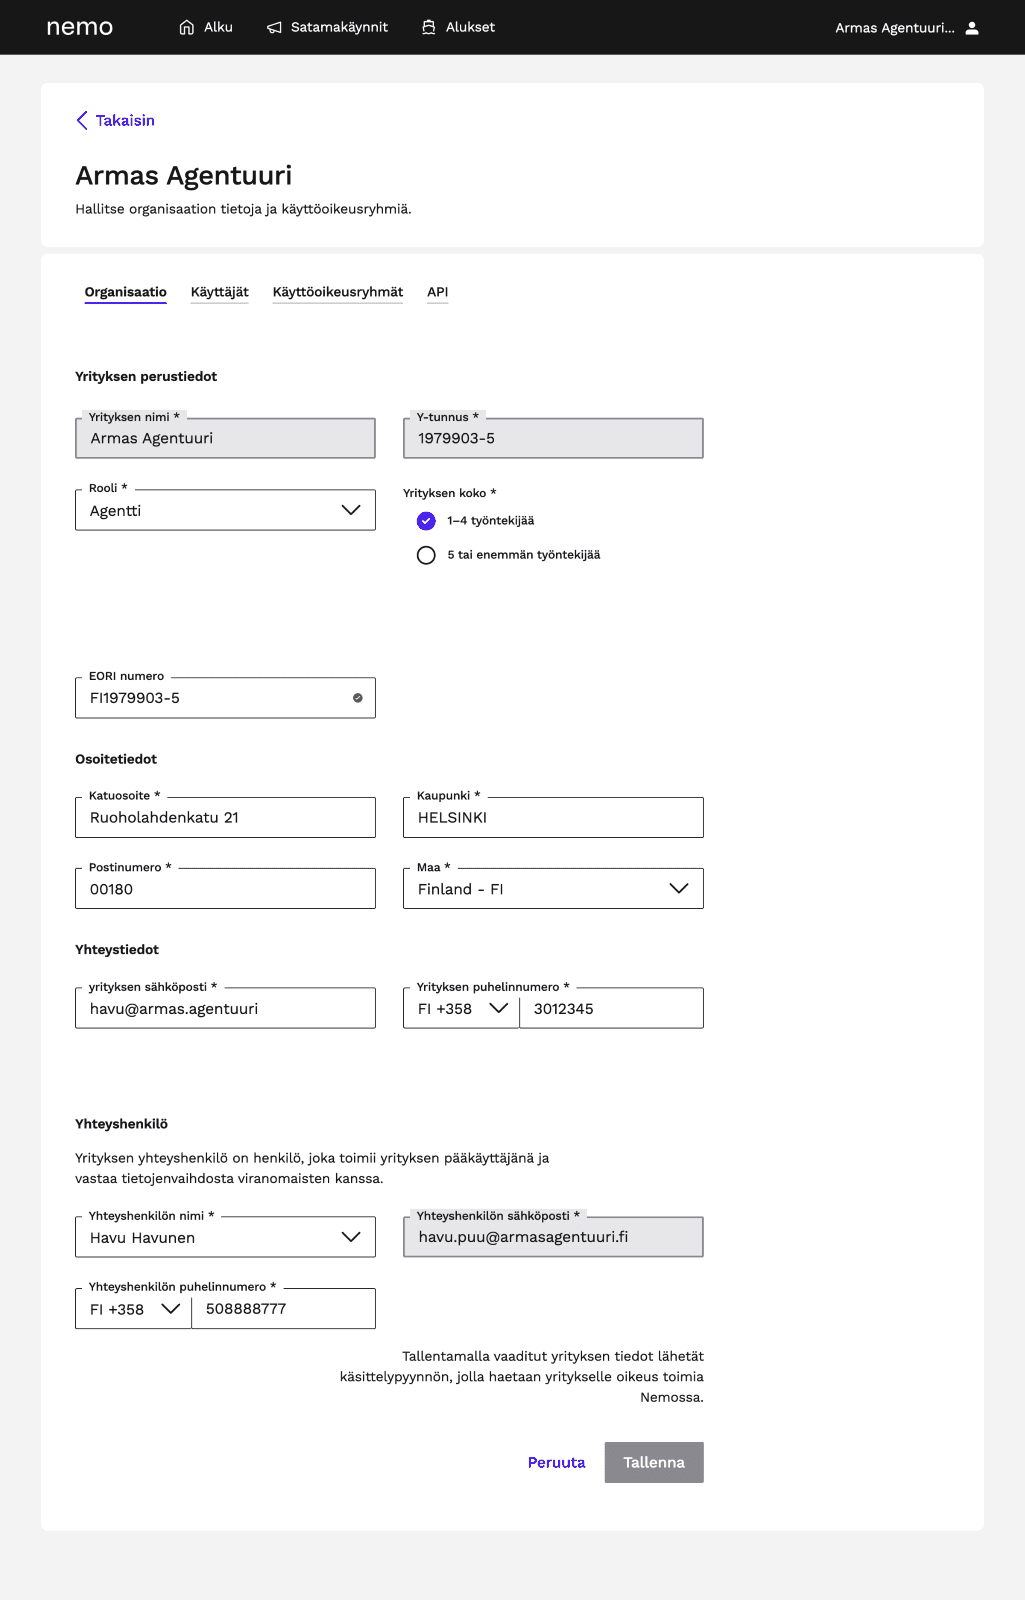Click the nemo logo
1025x1600 pixels.
[80, 27]
